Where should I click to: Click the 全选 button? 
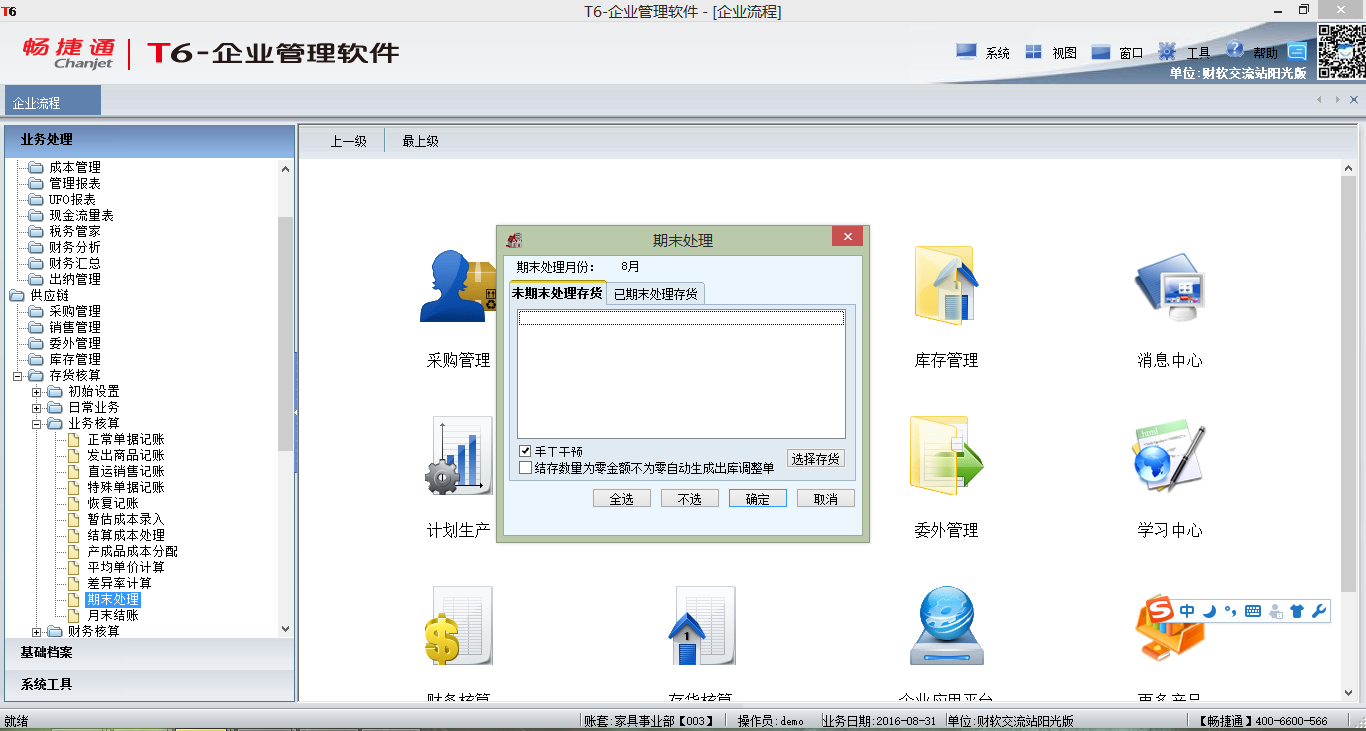click(622, 498)
